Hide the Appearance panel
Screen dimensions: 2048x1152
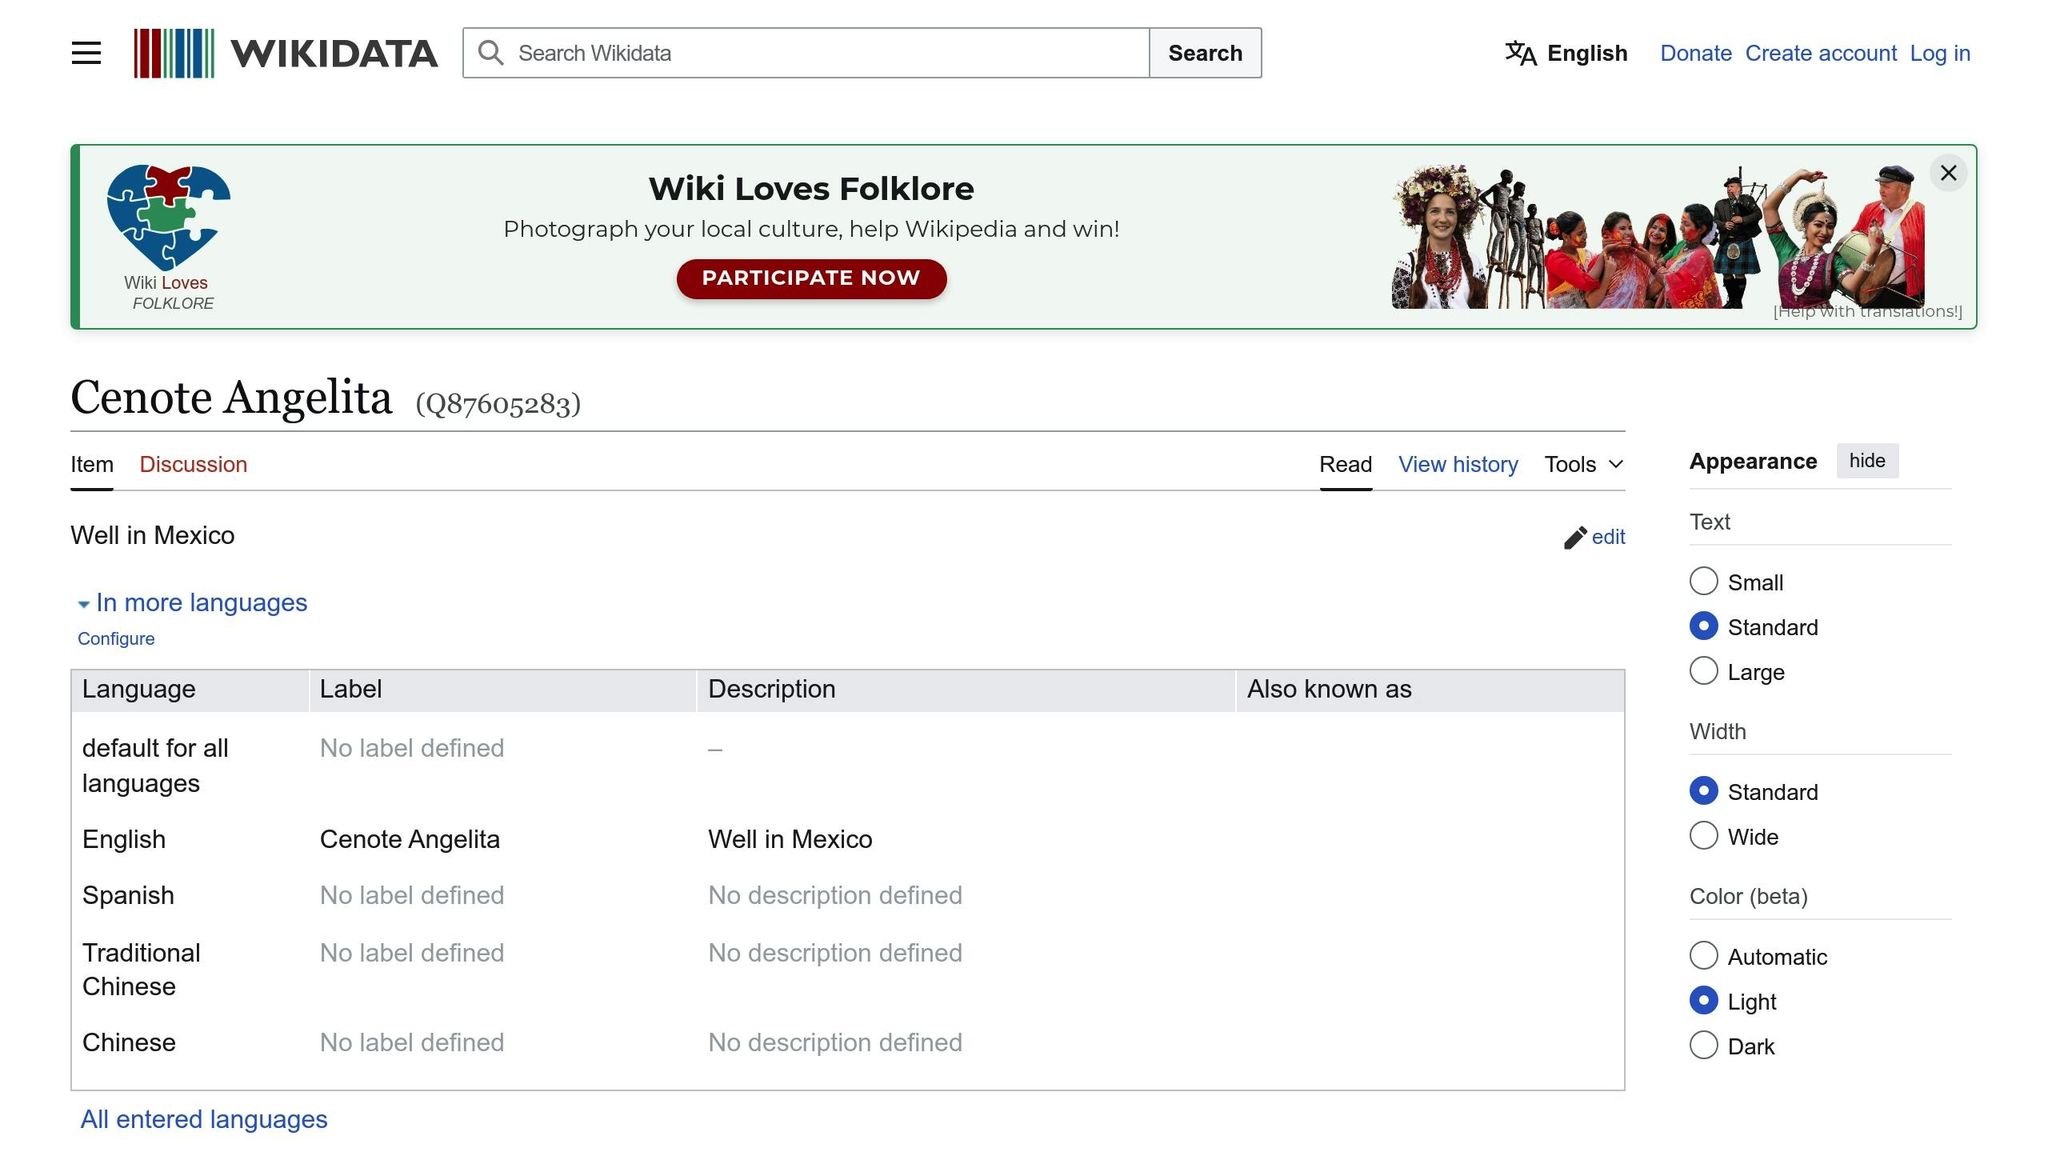coord(1867,461)
